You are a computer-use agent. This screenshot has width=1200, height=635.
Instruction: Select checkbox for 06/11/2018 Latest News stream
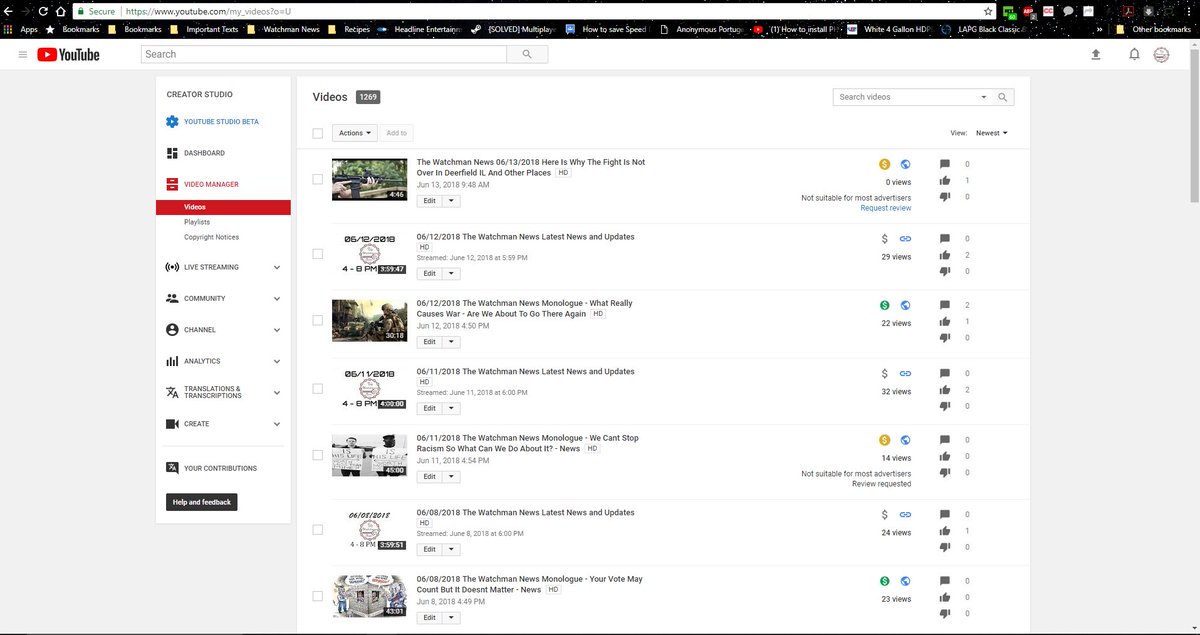point(318,388)
